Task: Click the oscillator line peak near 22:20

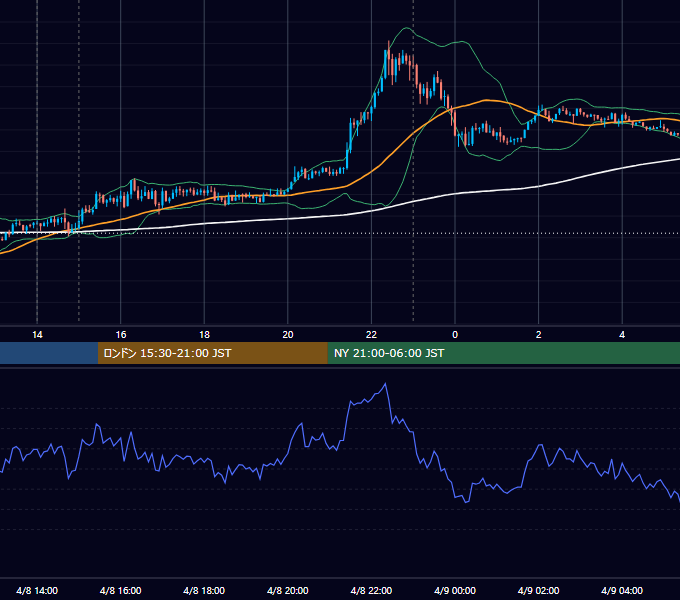Action: tap(386, 384)
